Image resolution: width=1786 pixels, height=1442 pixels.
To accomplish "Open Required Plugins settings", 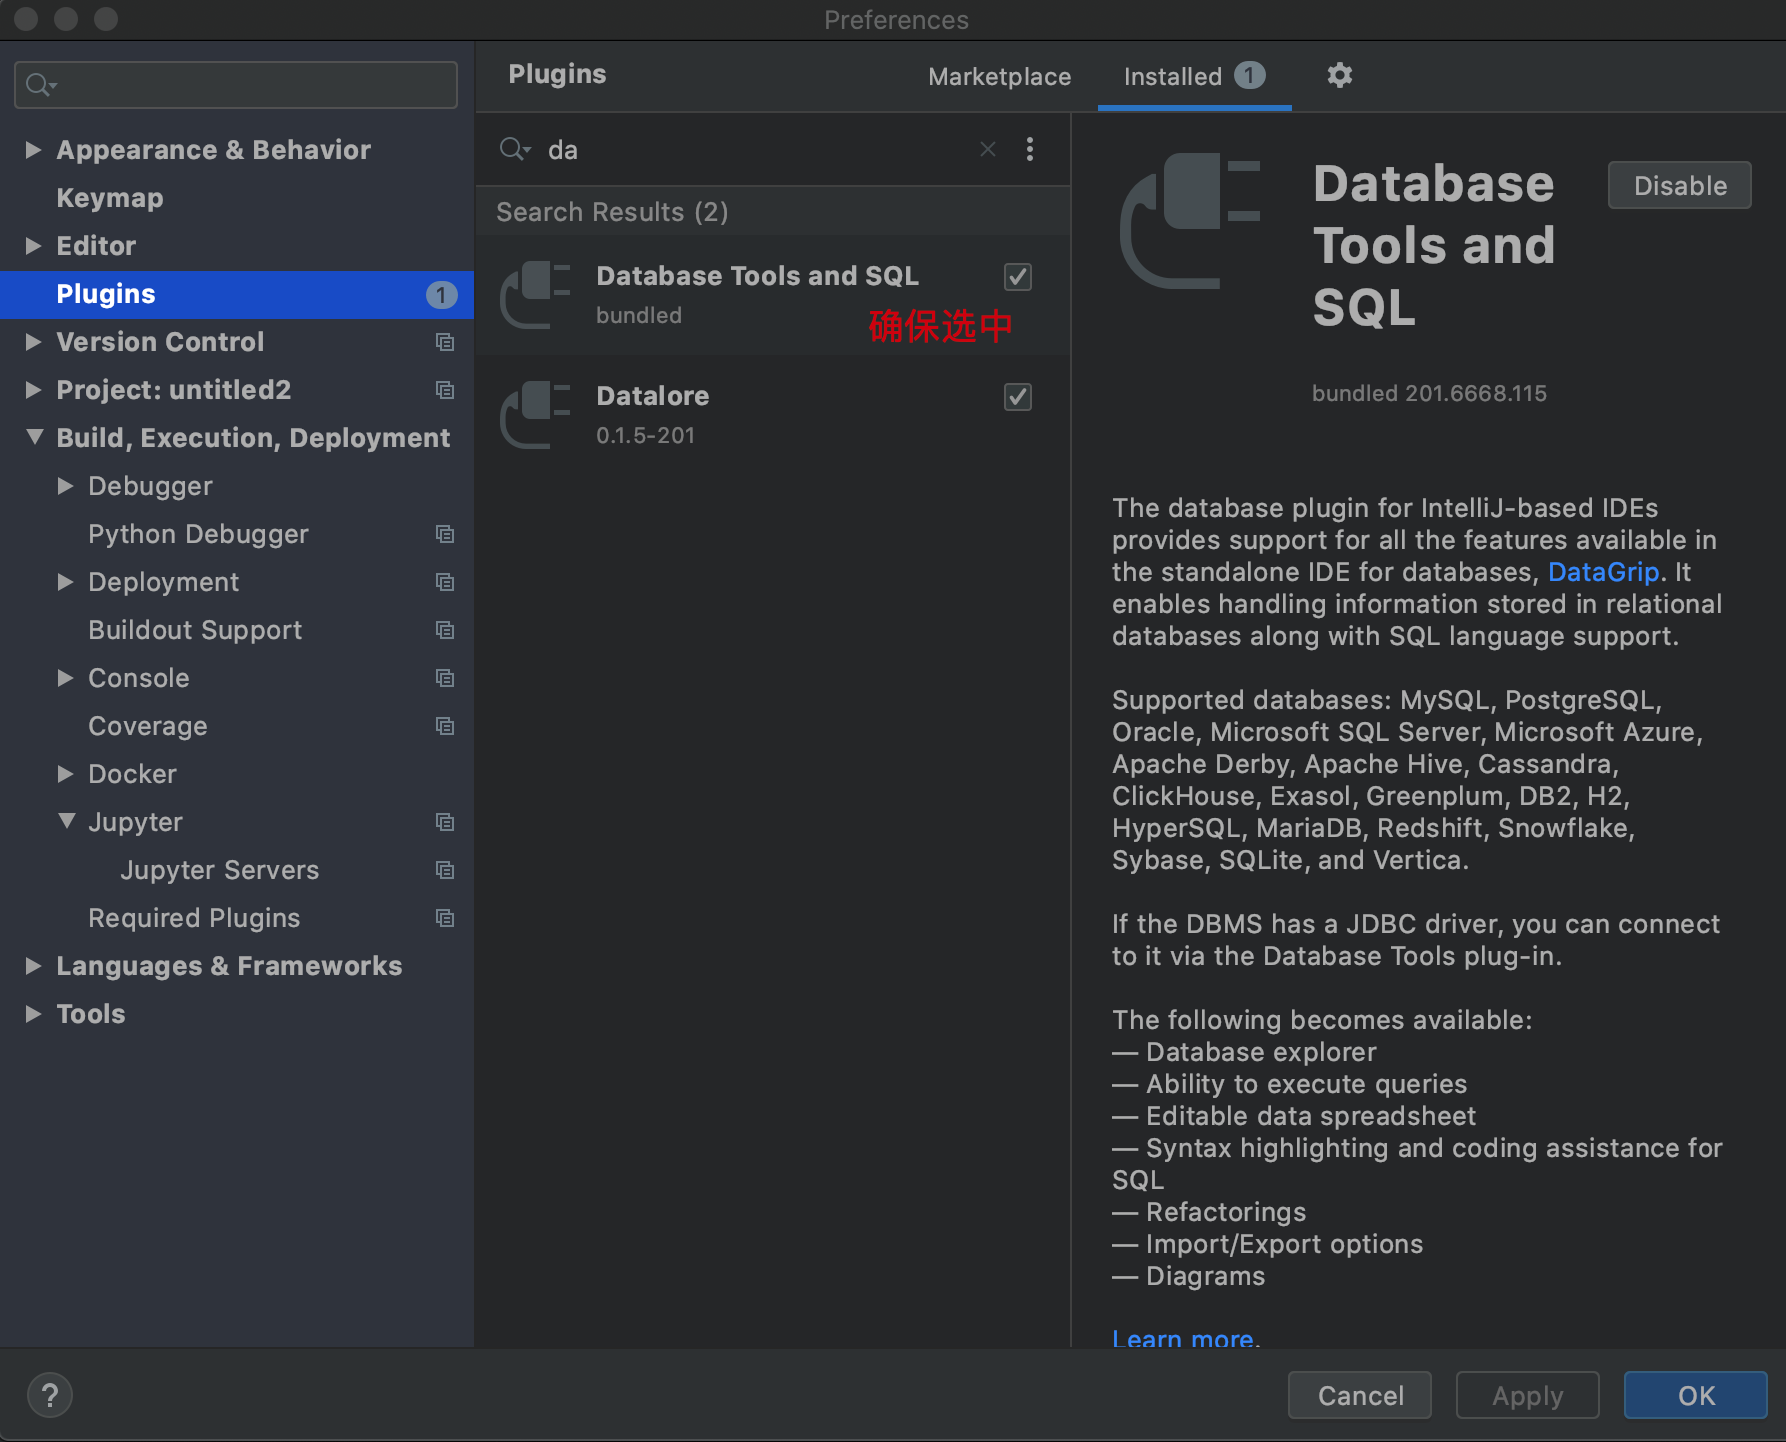I will pyautogui.click(x=237, y=918).
